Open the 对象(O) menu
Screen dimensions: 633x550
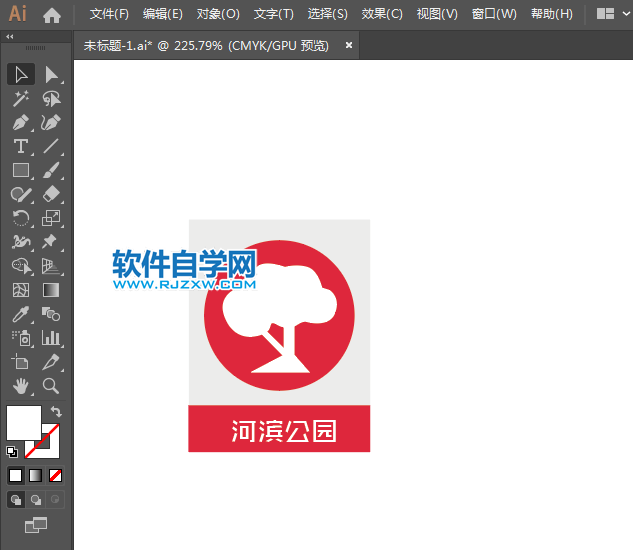point(218,14)
